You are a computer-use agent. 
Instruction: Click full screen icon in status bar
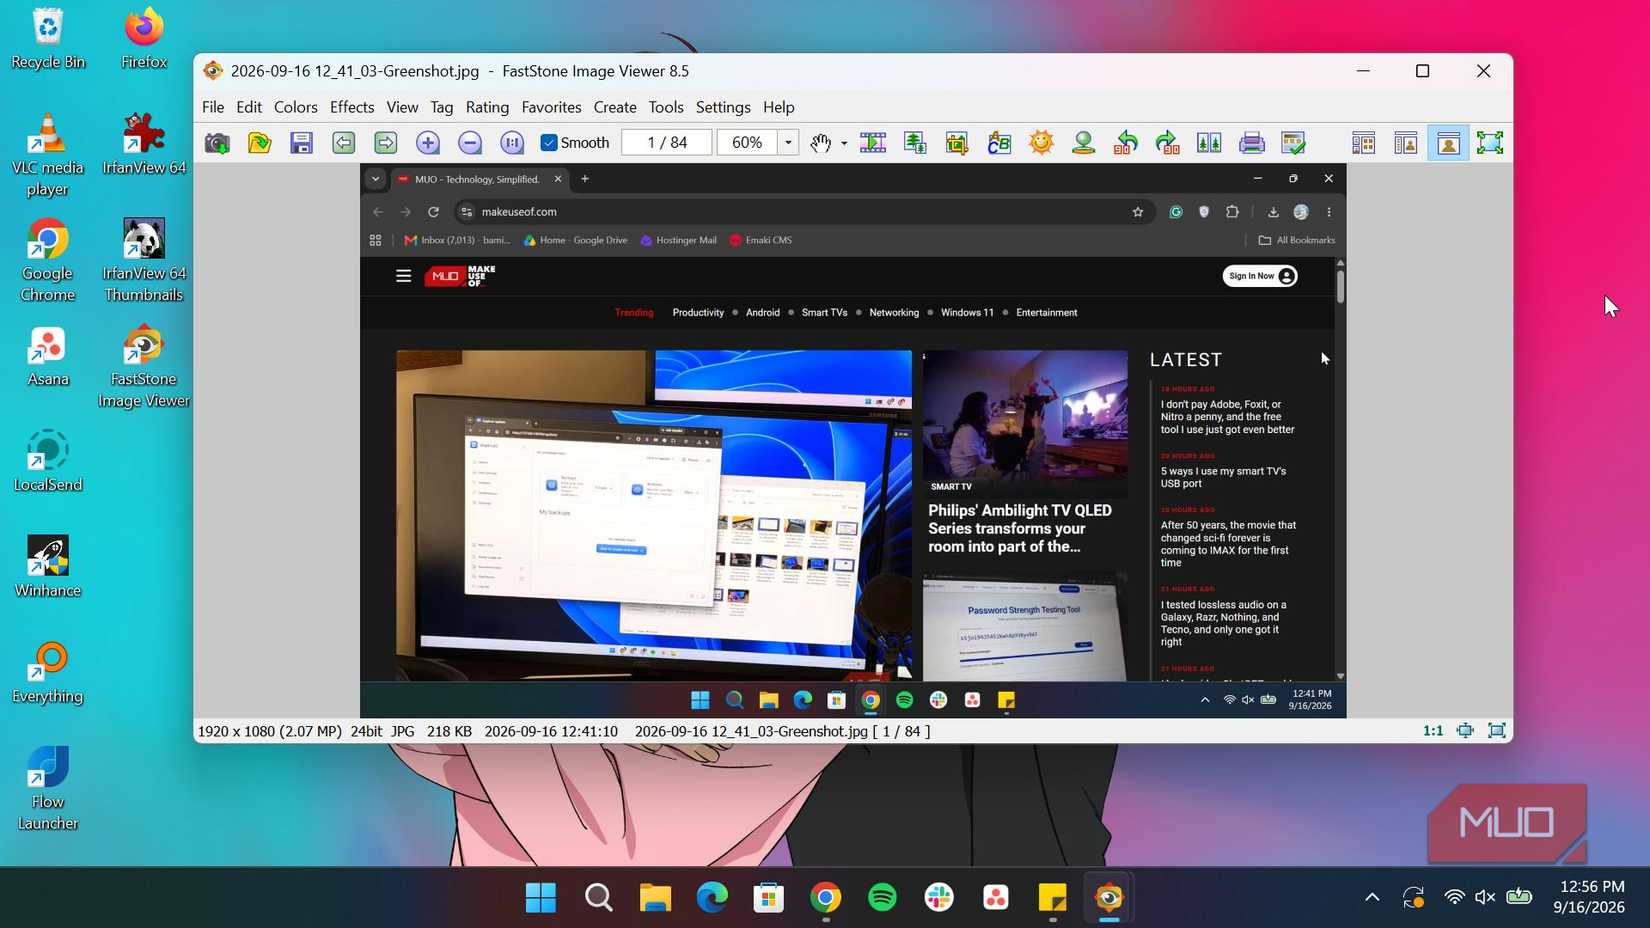click(x=1497, y=731)
